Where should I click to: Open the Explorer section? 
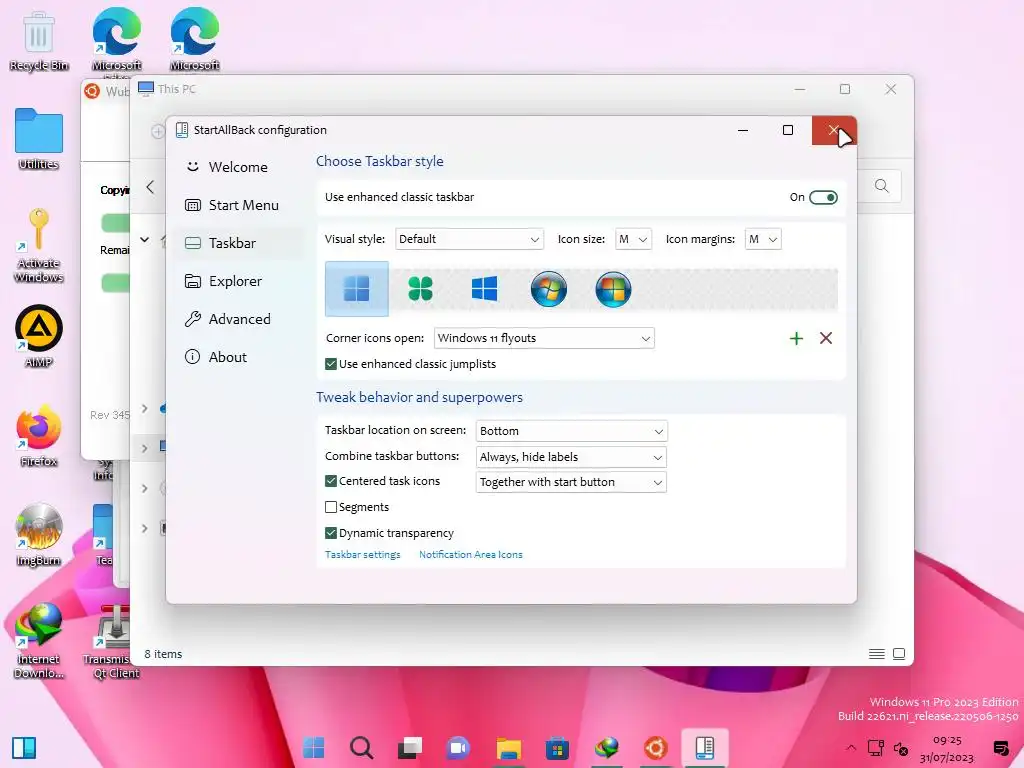pyautogui.click(x=223, y=281)
